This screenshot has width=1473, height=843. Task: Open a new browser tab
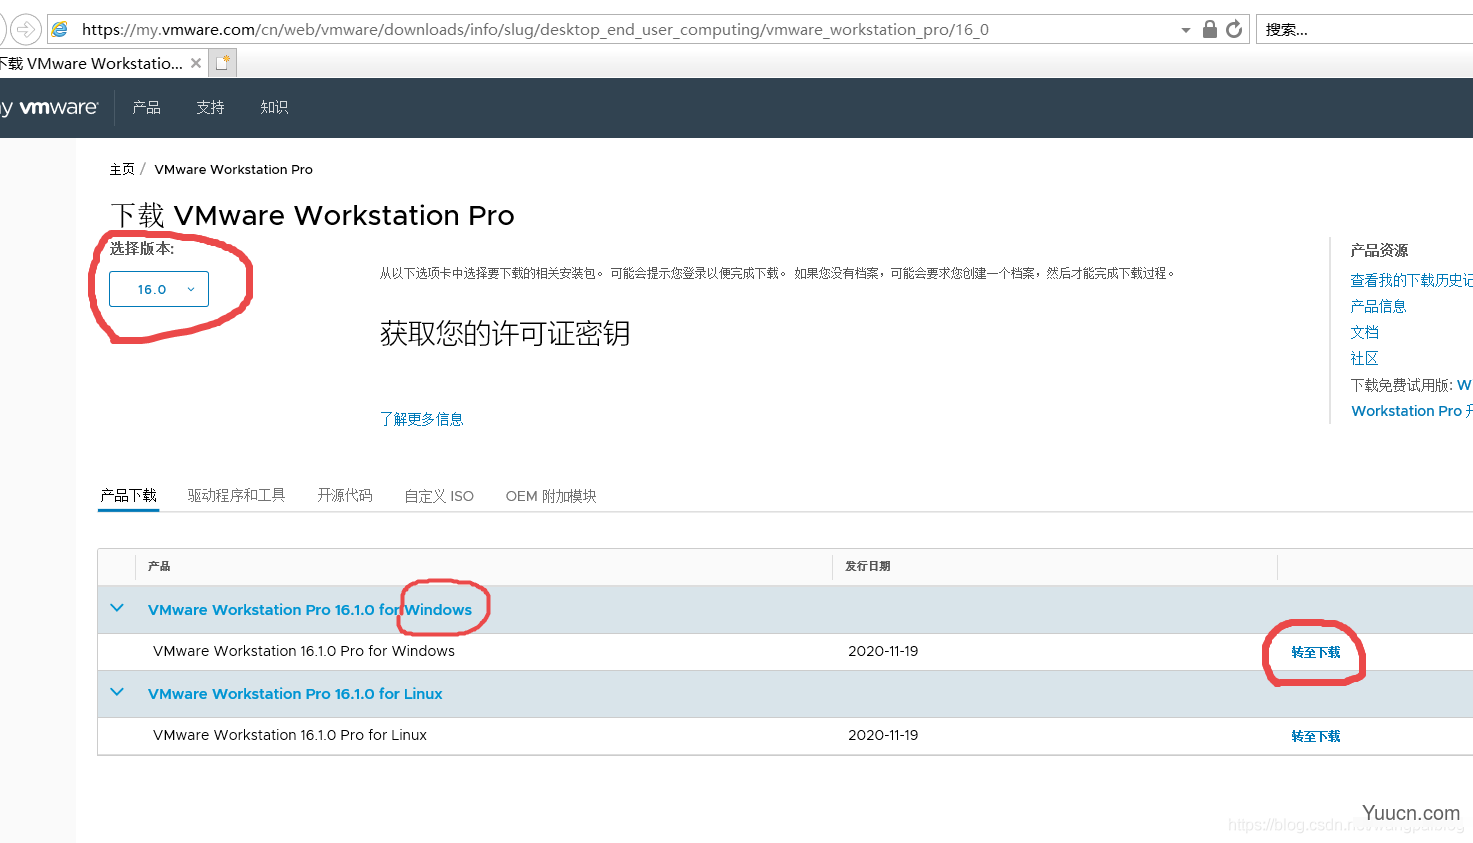[x=223, y=63]
